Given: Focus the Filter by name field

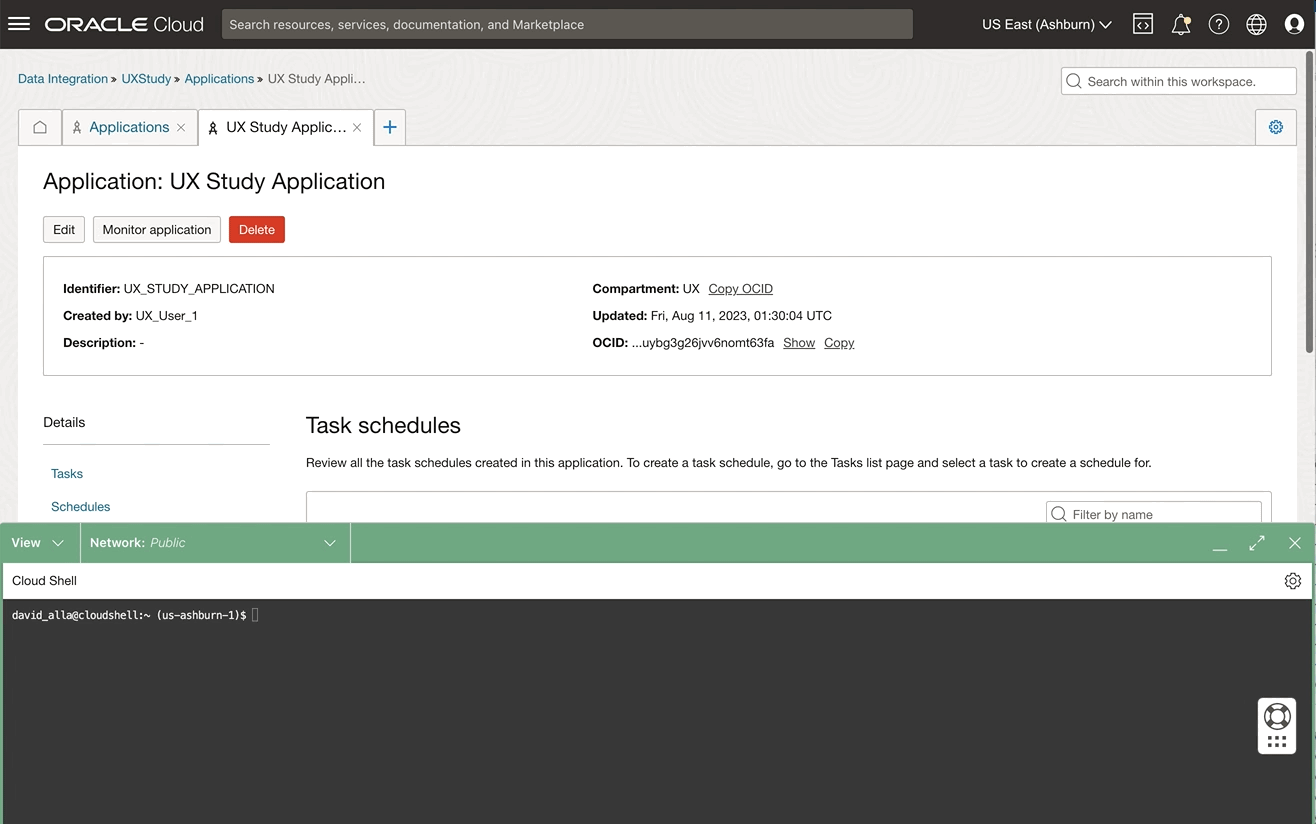Looking at the screenshot, I should (x=1154, y=513).
